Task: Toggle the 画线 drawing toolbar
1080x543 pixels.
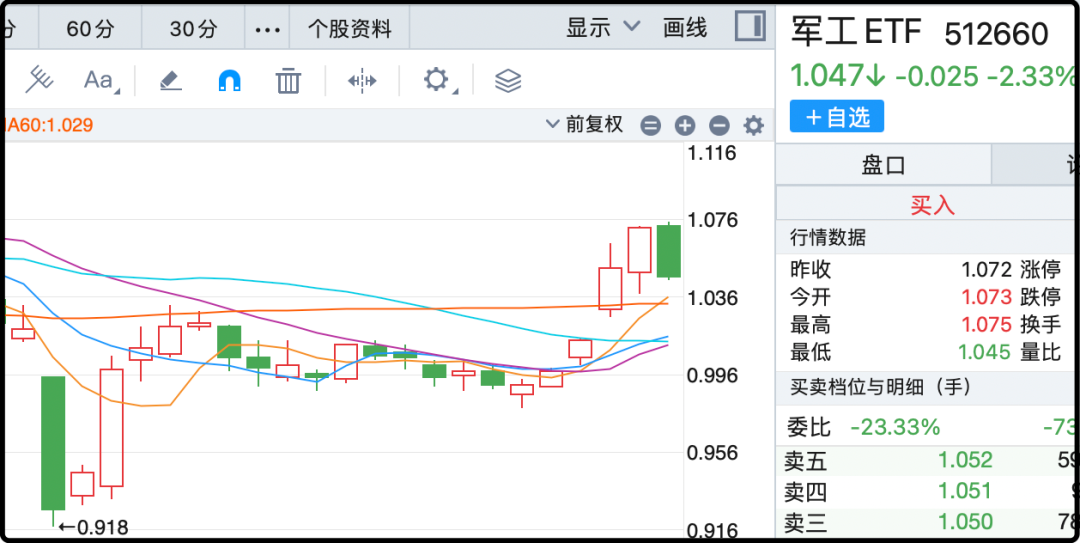Action: [685, 28]
